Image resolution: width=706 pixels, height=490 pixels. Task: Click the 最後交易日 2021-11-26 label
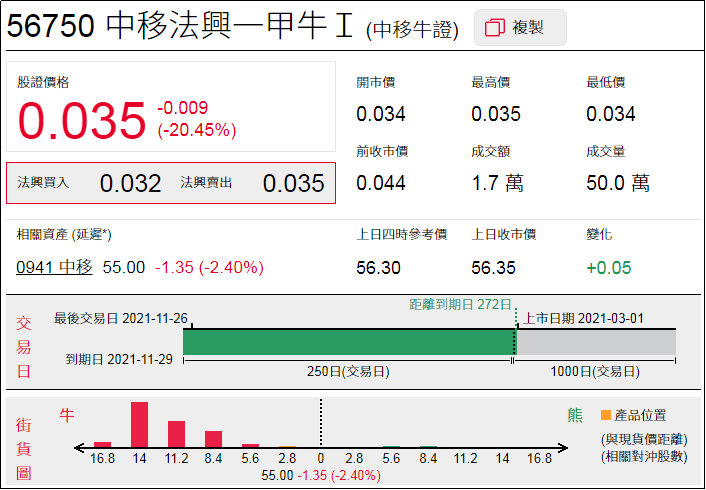pyautogui.click(x=121, y=319)
